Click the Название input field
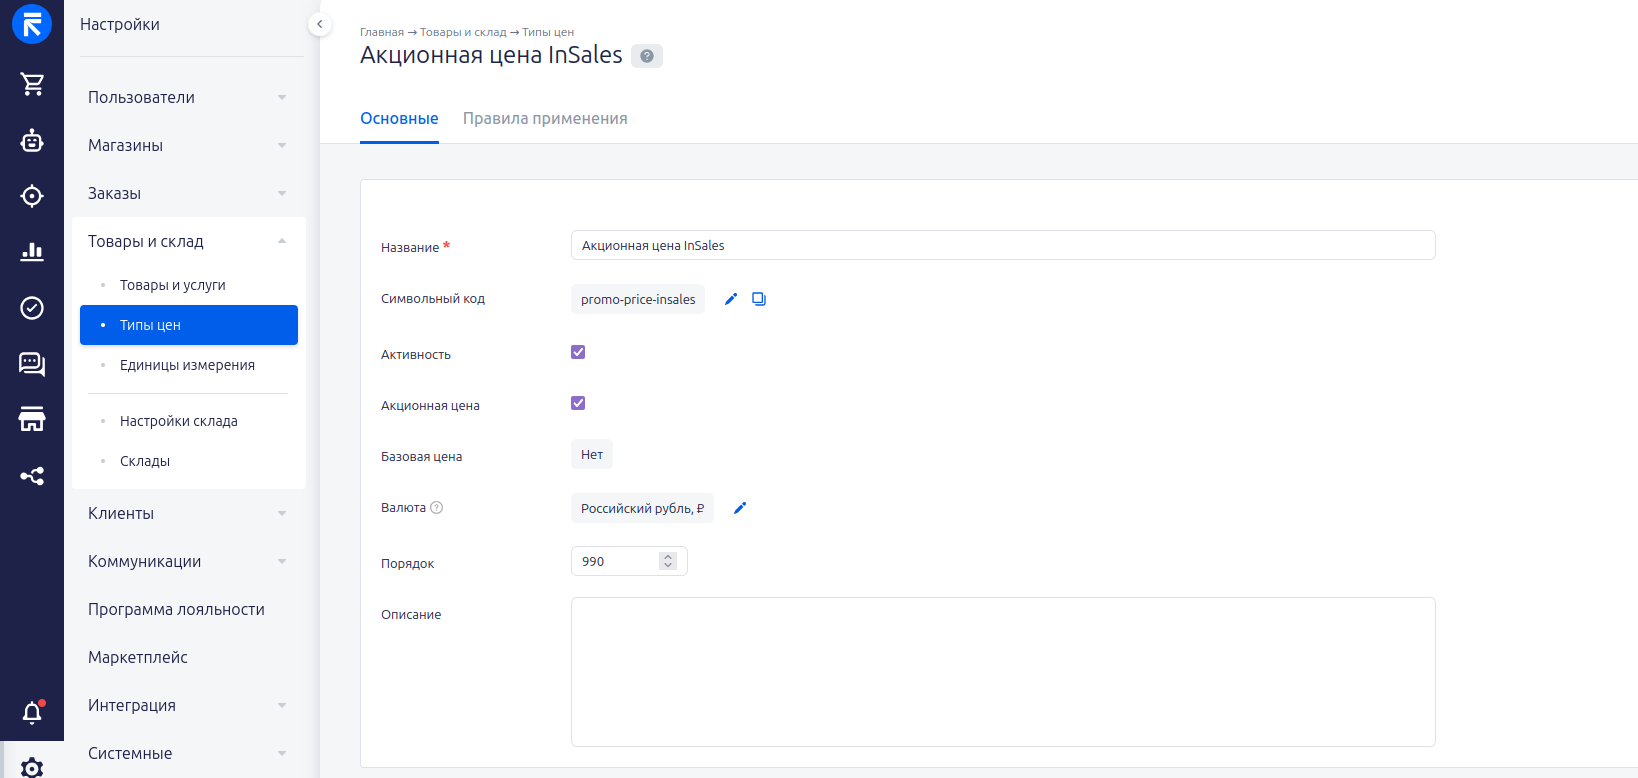1638x778 pixels. point(1003,245)
